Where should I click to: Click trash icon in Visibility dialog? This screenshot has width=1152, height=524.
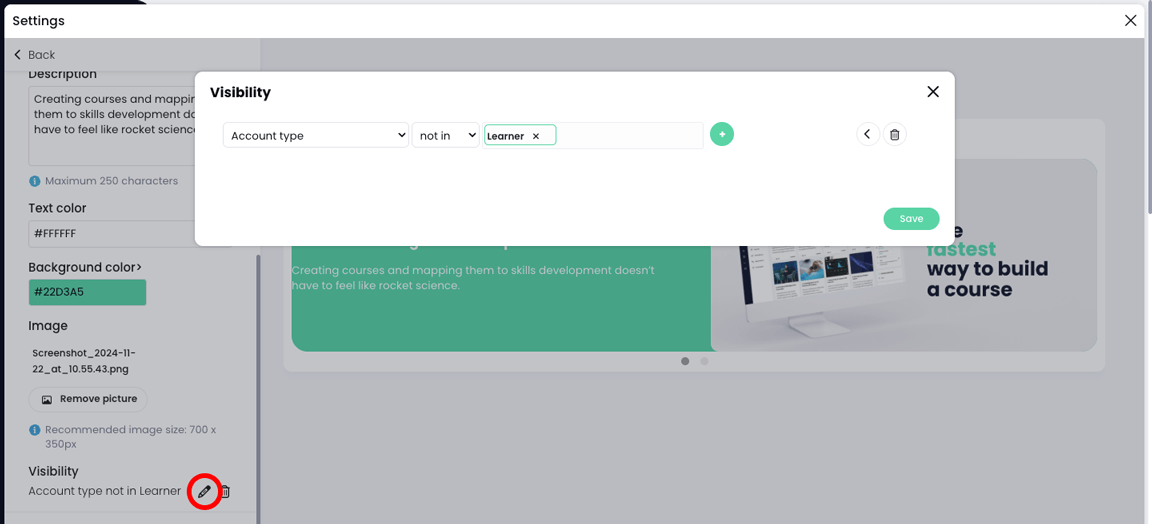coord(894,134)
